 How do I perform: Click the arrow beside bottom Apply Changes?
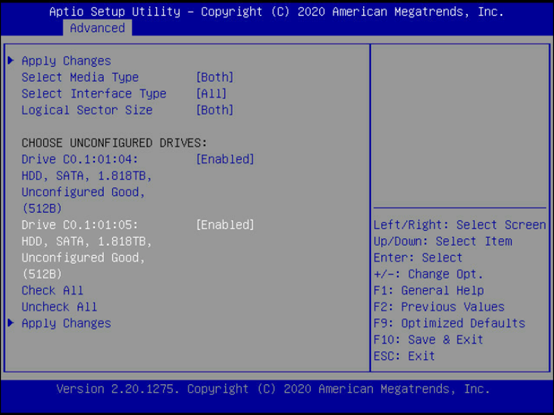(x=11, y=322)
